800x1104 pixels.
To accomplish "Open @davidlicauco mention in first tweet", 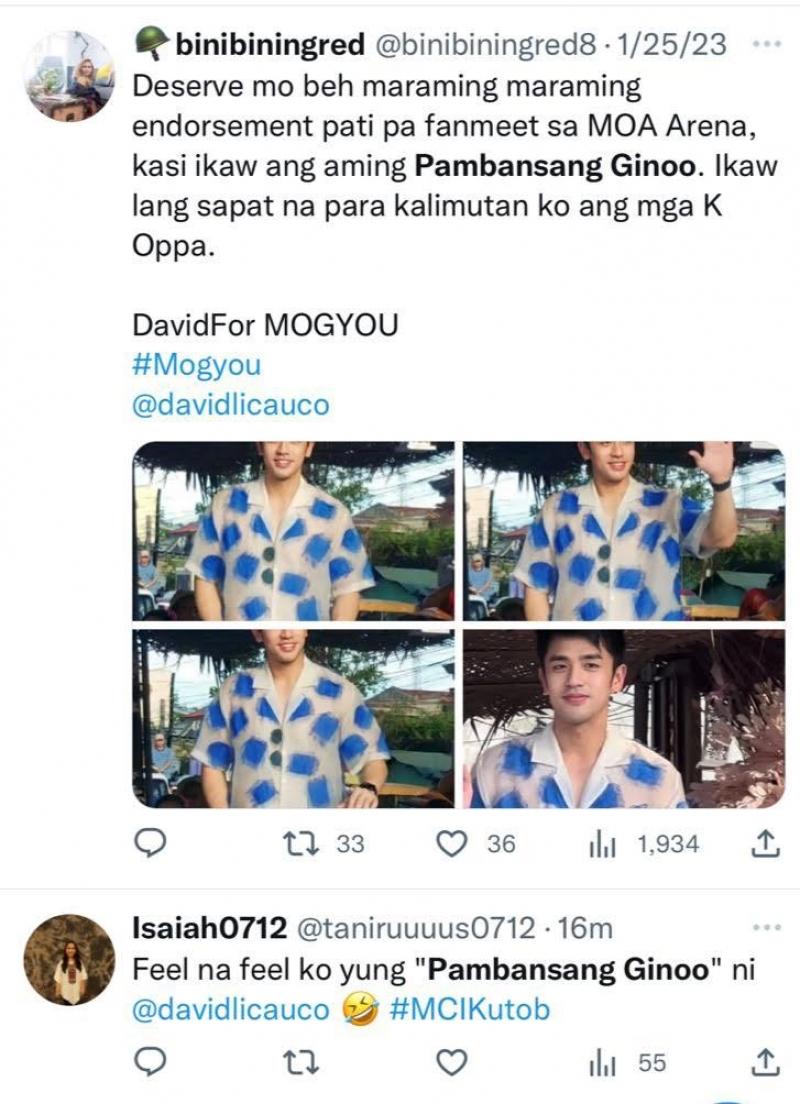I will [x=230, y=405].
